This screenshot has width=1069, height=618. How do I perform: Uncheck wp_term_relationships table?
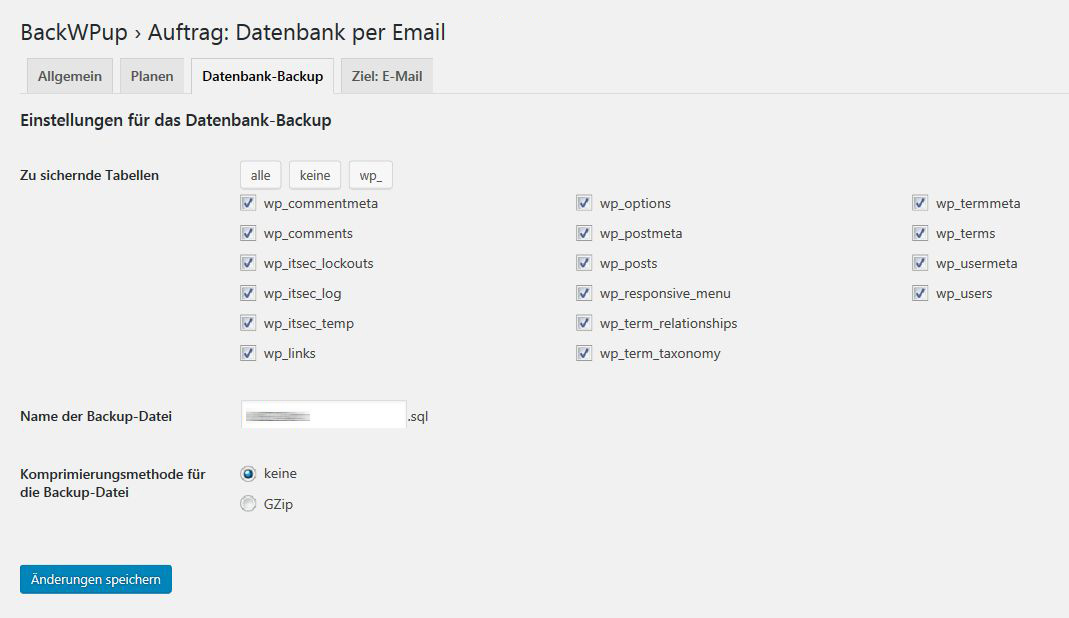coord(584,323)
